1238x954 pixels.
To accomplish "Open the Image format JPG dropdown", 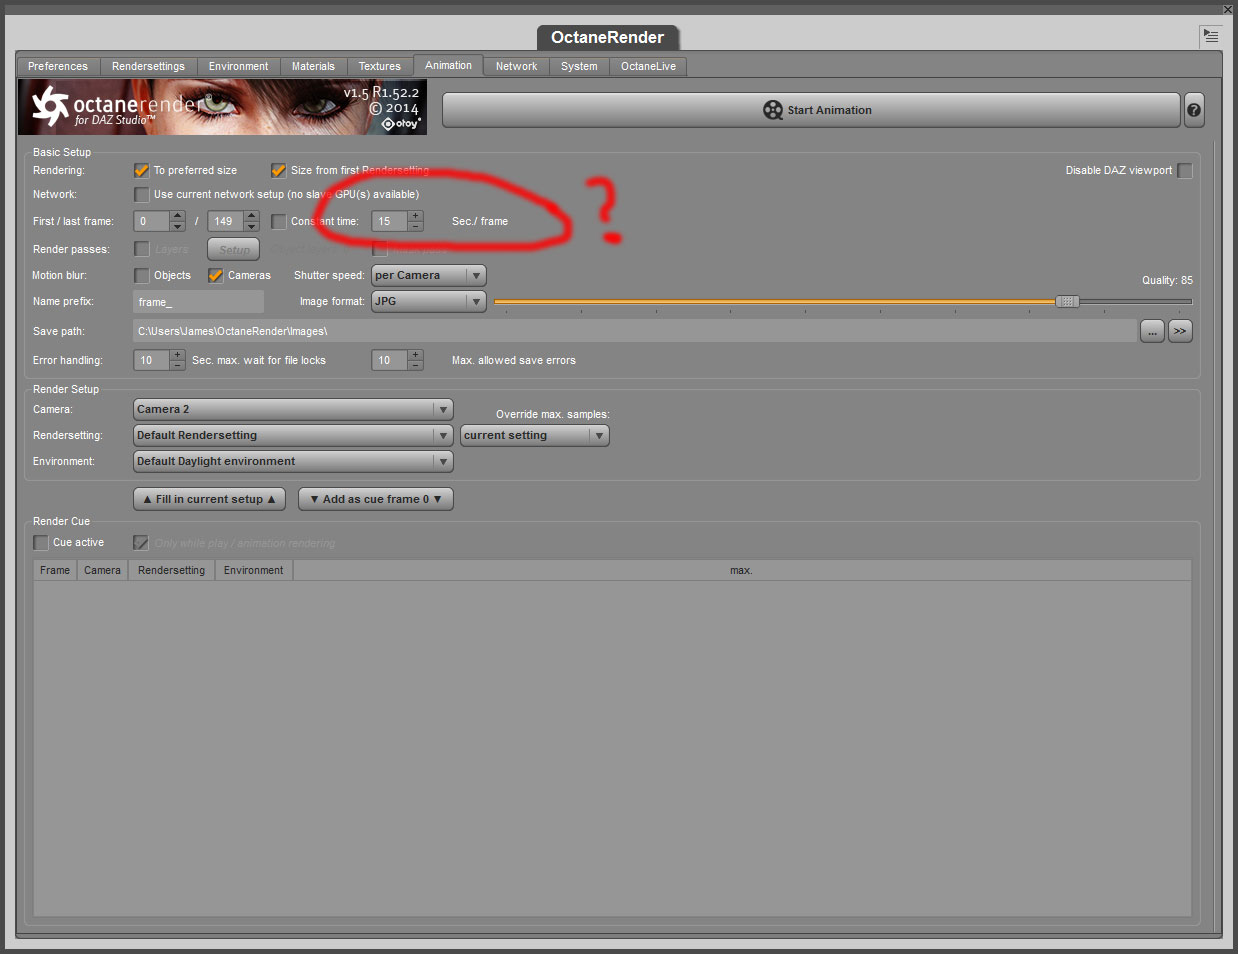I will pos(429,301).
